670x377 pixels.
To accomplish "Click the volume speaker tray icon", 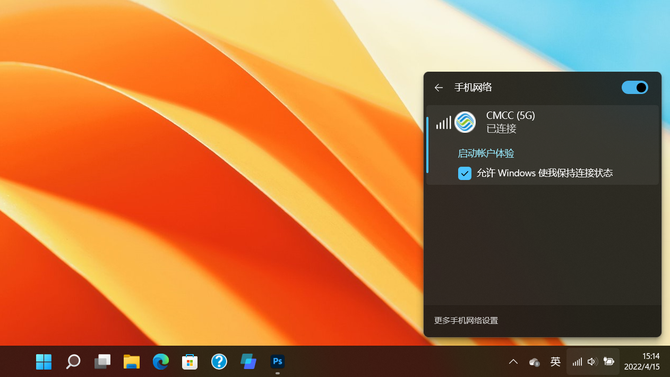I will point(592,362).
